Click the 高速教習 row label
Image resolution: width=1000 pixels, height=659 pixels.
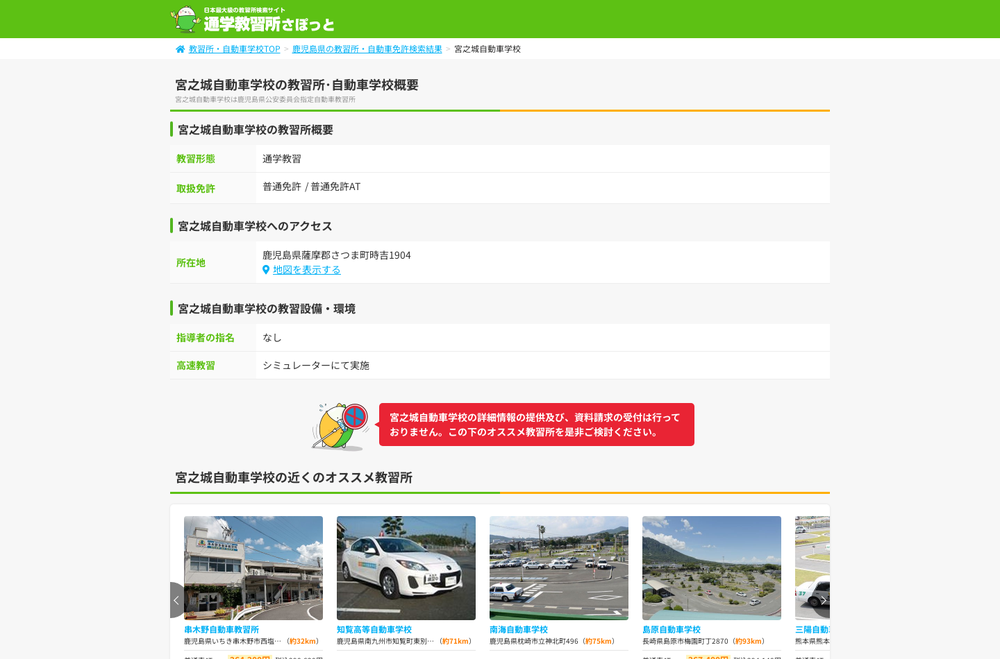pos(196,366)
